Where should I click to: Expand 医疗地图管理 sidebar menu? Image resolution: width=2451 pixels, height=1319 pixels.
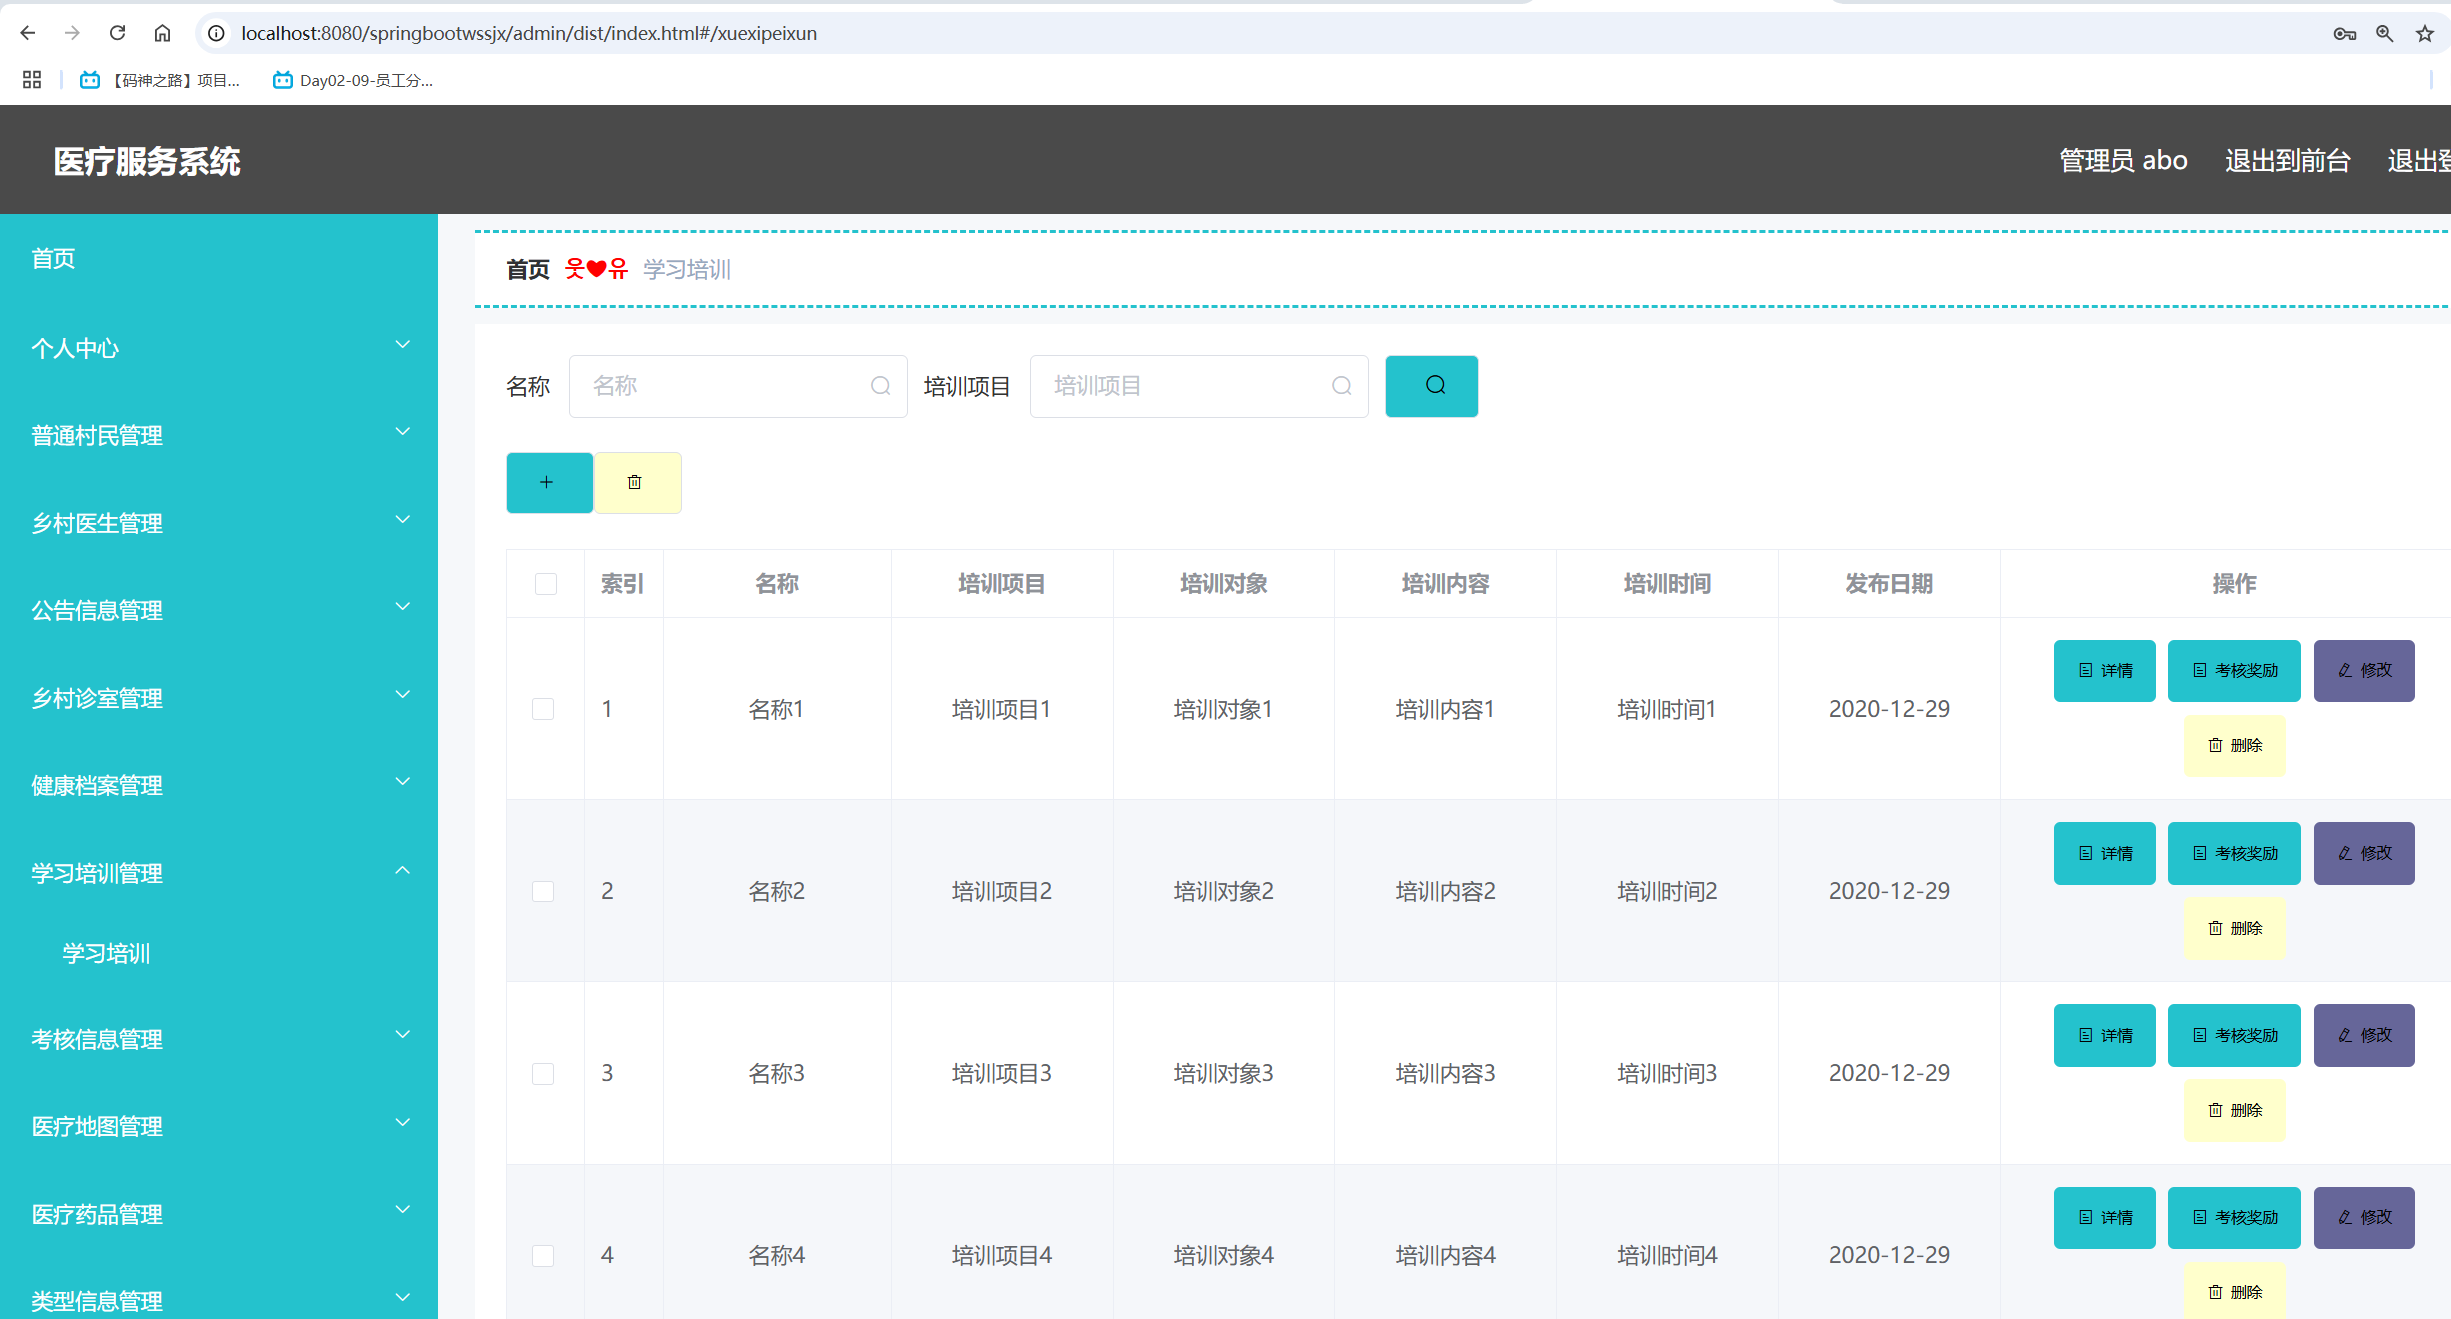click(219, 1126)
